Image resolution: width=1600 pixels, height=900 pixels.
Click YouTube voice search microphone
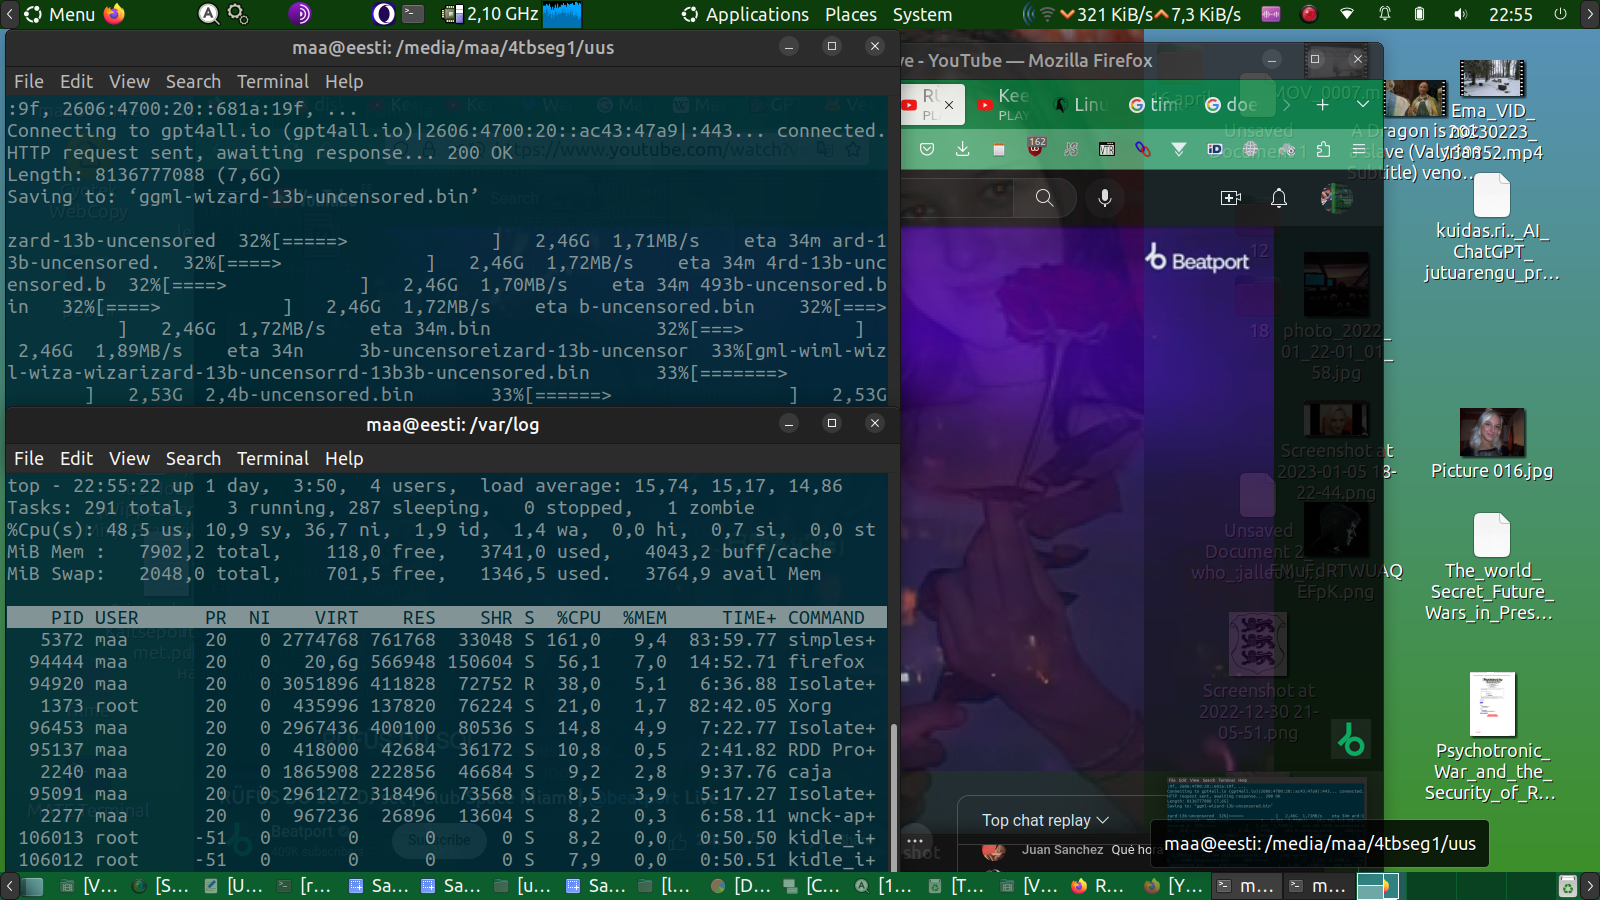1104,198
